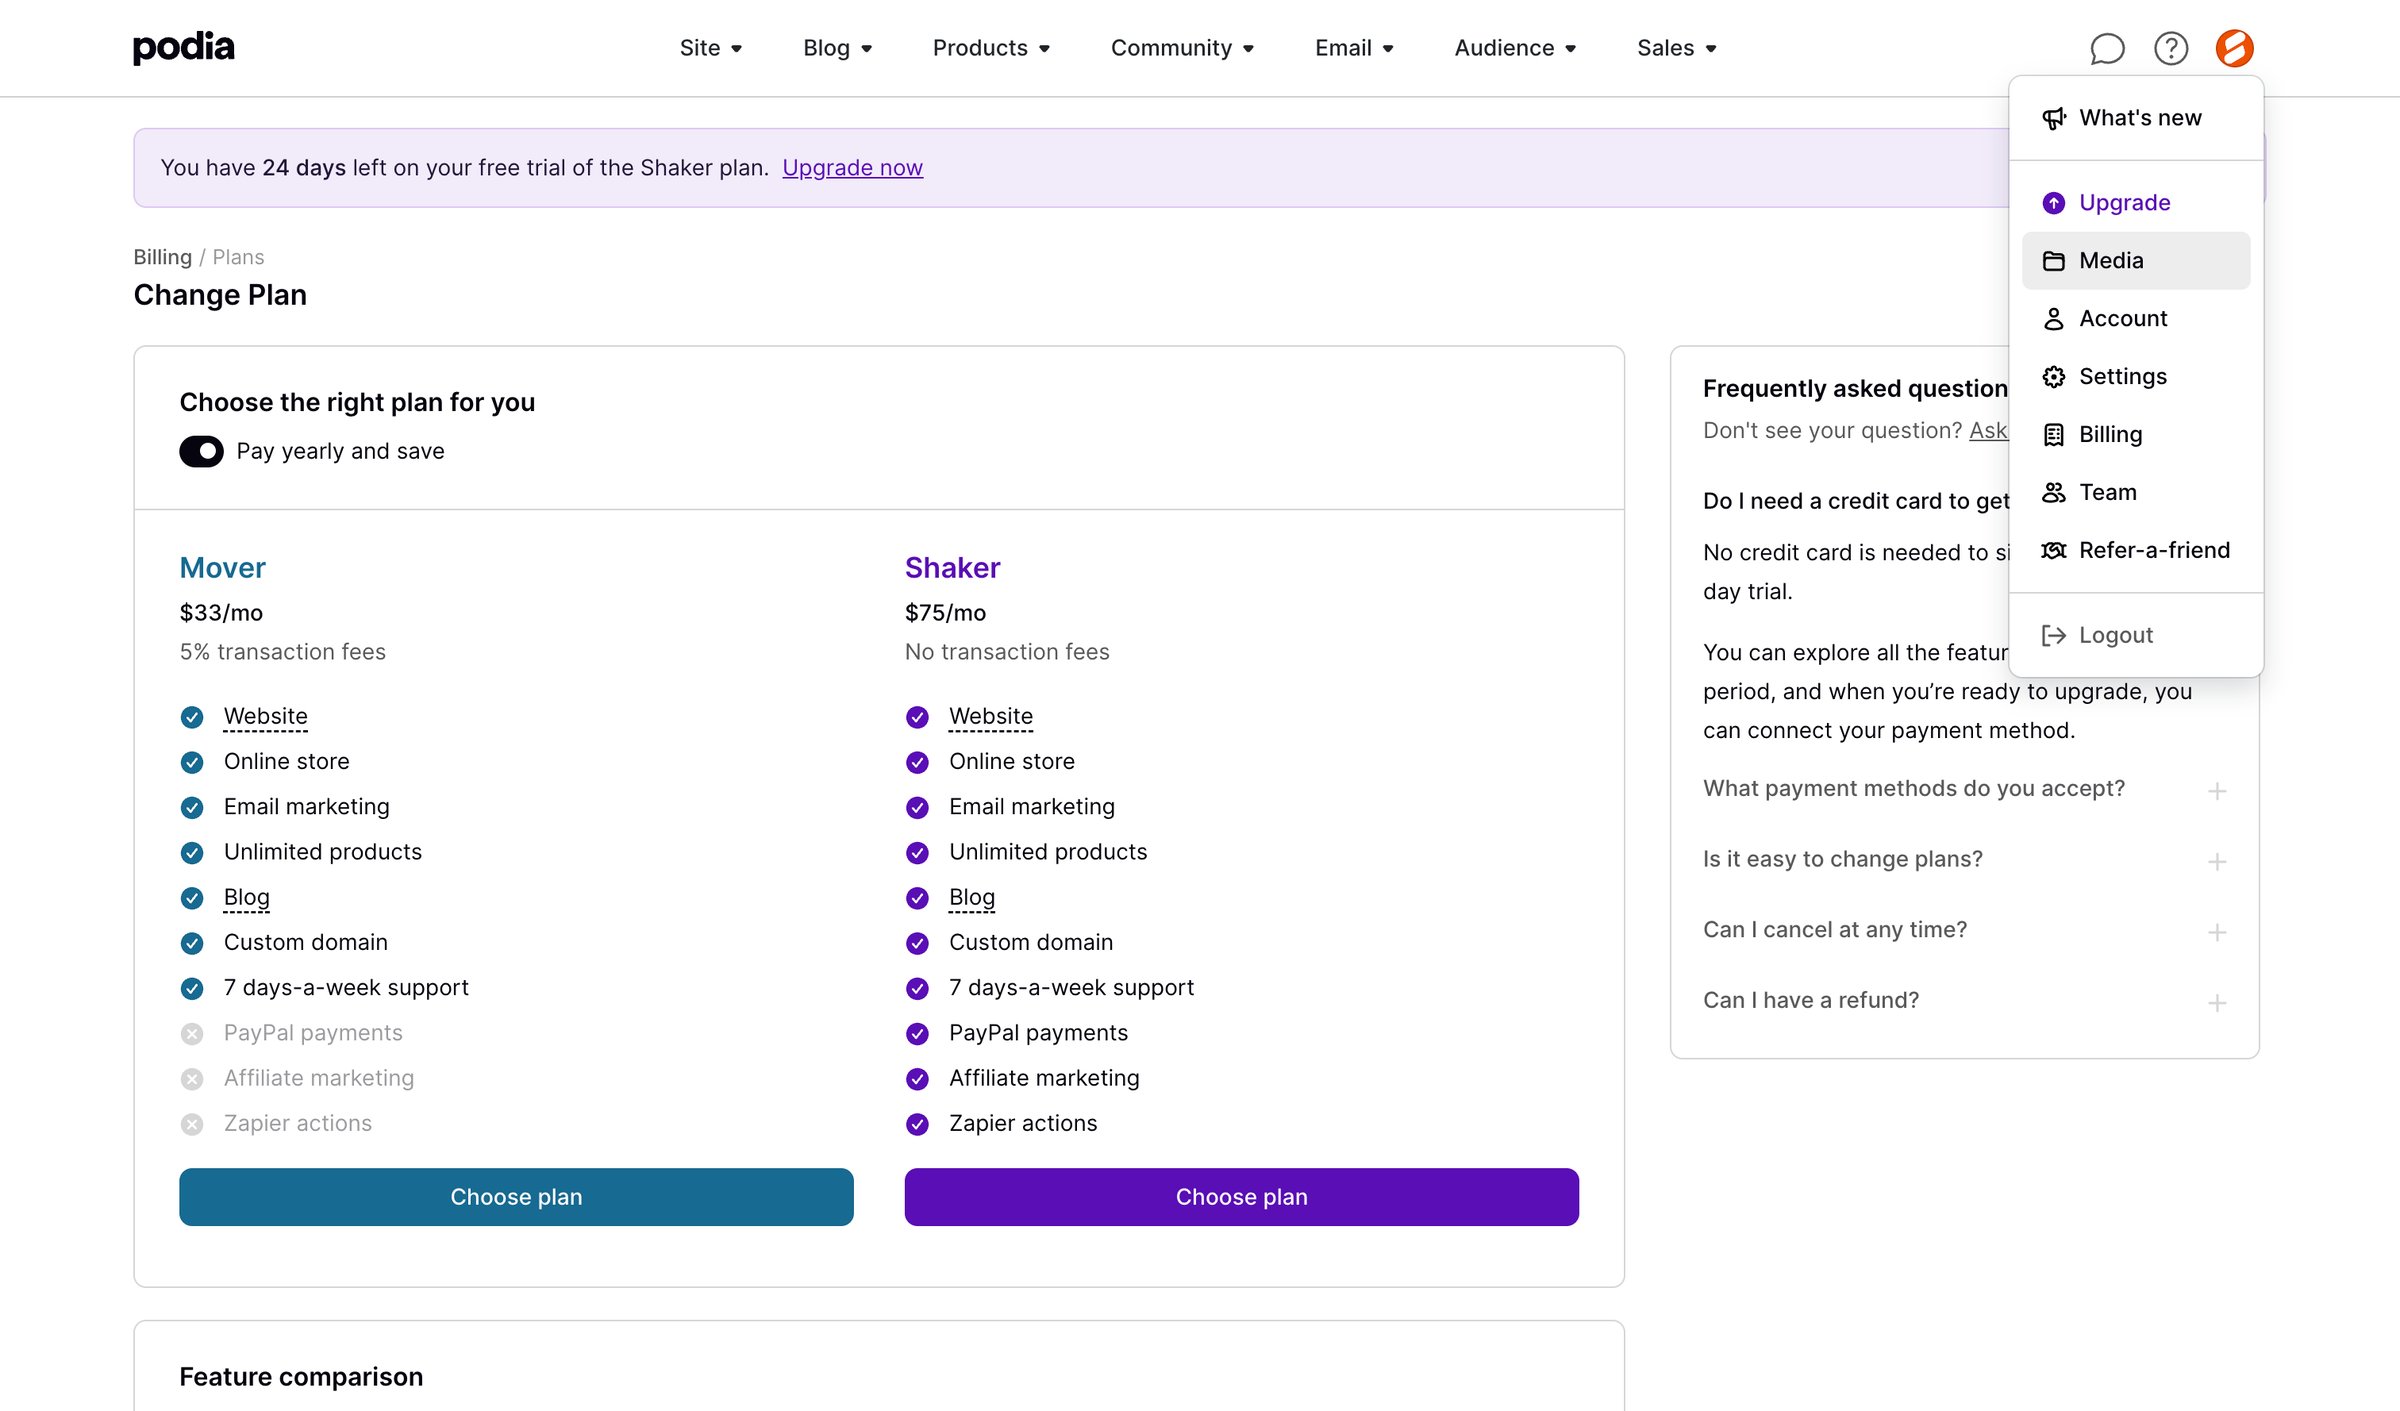Click Blog feature link under Mover

246,898
